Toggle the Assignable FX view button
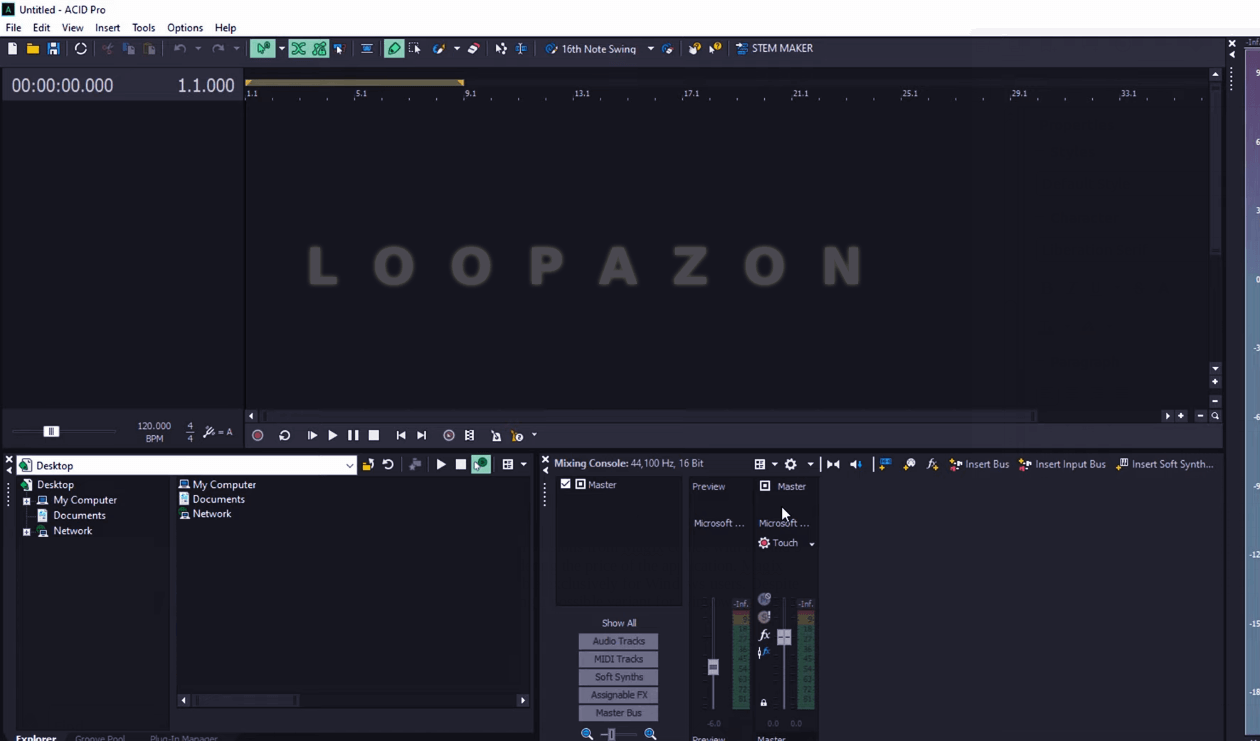This screenshot has width=1260, height=741. pos(618,695)
